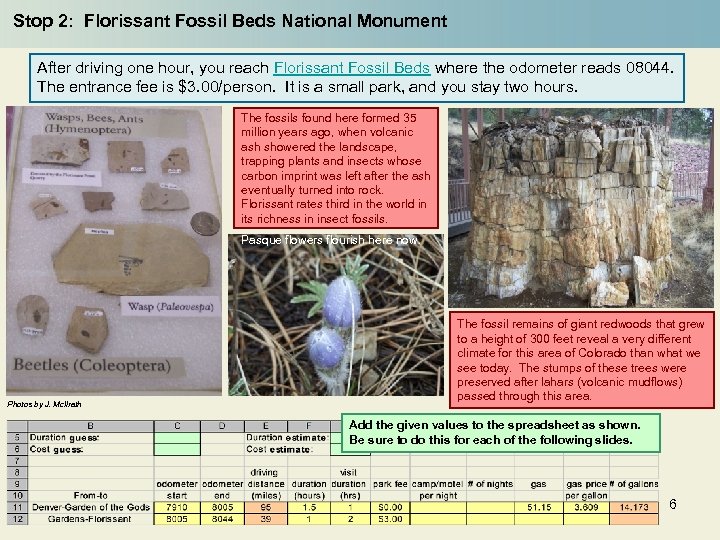Click the 'park fee' column heading

[390, 484]
